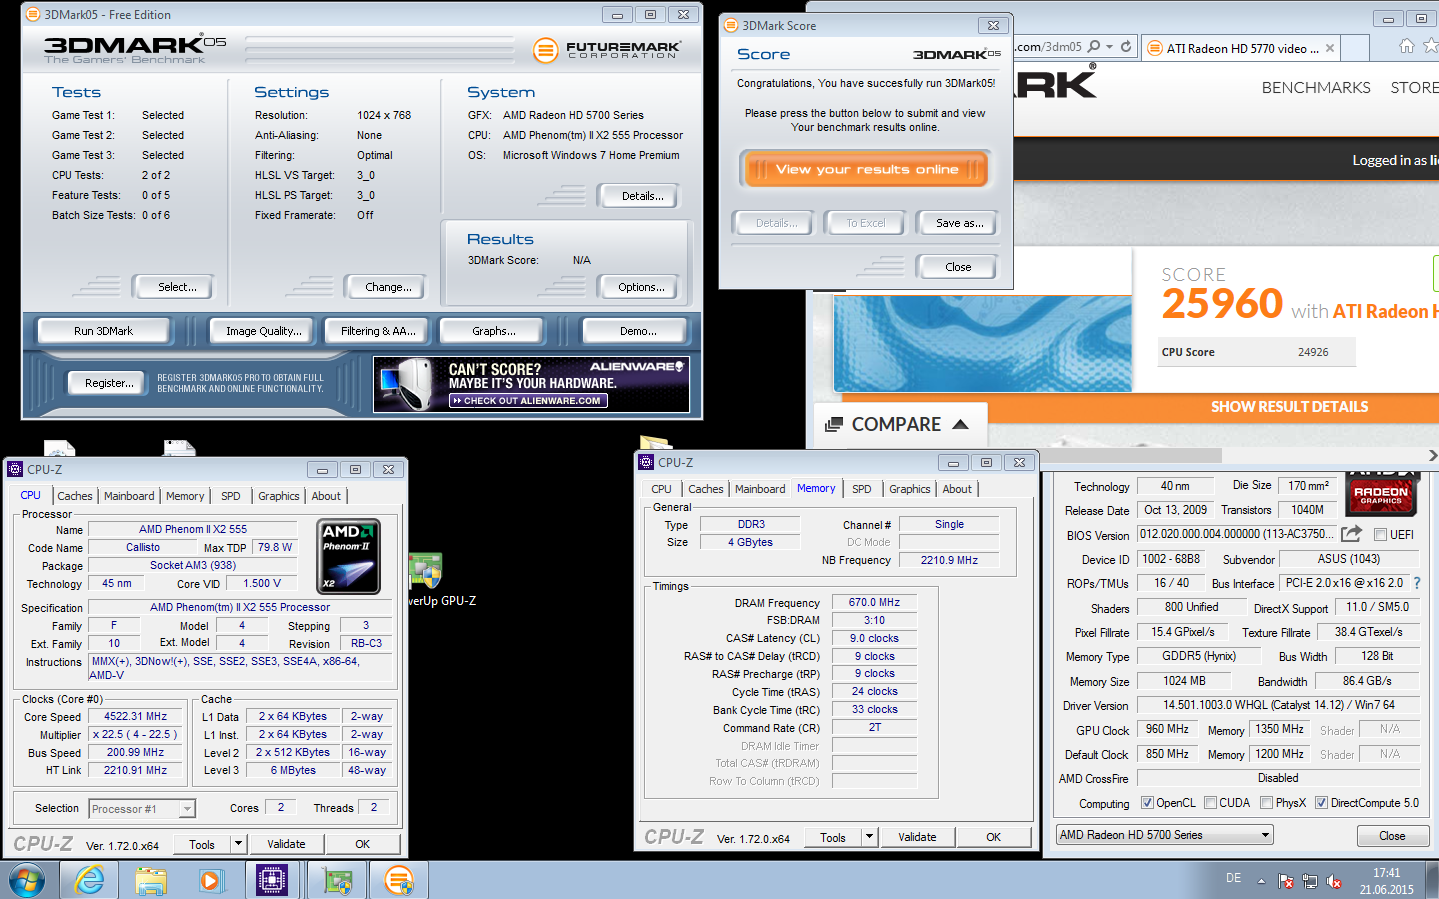Click Graphs... button in 3DMark05
The width and height of the screenshot is (1439, 899).
coord(494,331)
